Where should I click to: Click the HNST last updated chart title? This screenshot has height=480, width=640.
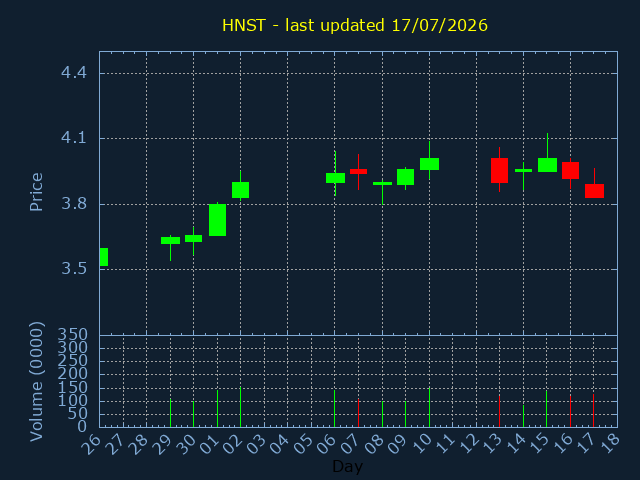tap(355, 25)
